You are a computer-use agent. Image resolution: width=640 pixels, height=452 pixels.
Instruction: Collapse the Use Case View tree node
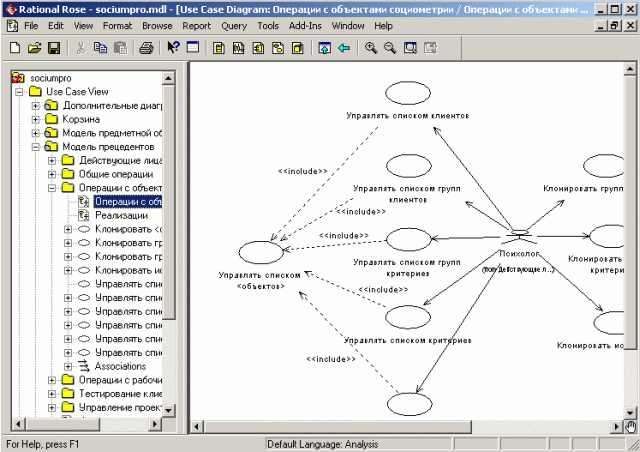pyautogui.click(x=20, y=92)
